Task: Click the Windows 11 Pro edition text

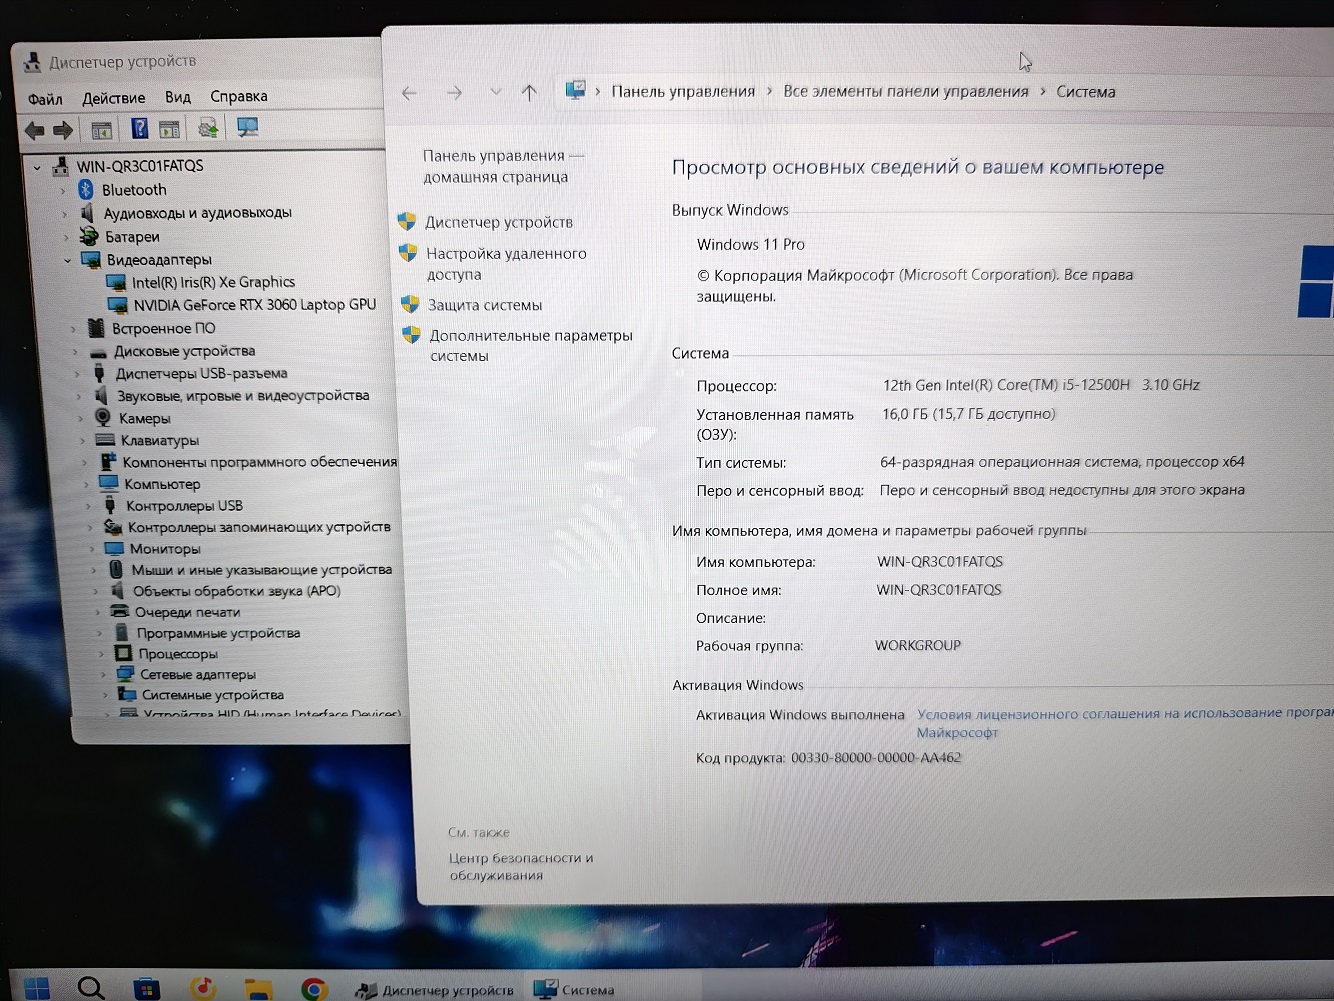Action: pyautogui.click(x=751, y=244)
